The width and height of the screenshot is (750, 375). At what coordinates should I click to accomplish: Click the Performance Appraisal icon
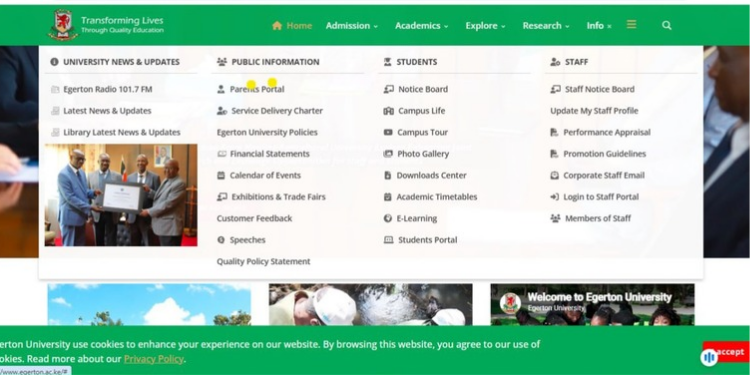554,132
